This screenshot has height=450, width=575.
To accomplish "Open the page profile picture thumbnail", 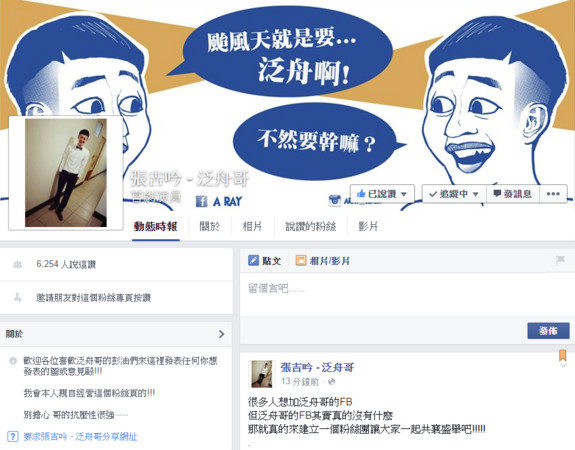I will (66, 172).
